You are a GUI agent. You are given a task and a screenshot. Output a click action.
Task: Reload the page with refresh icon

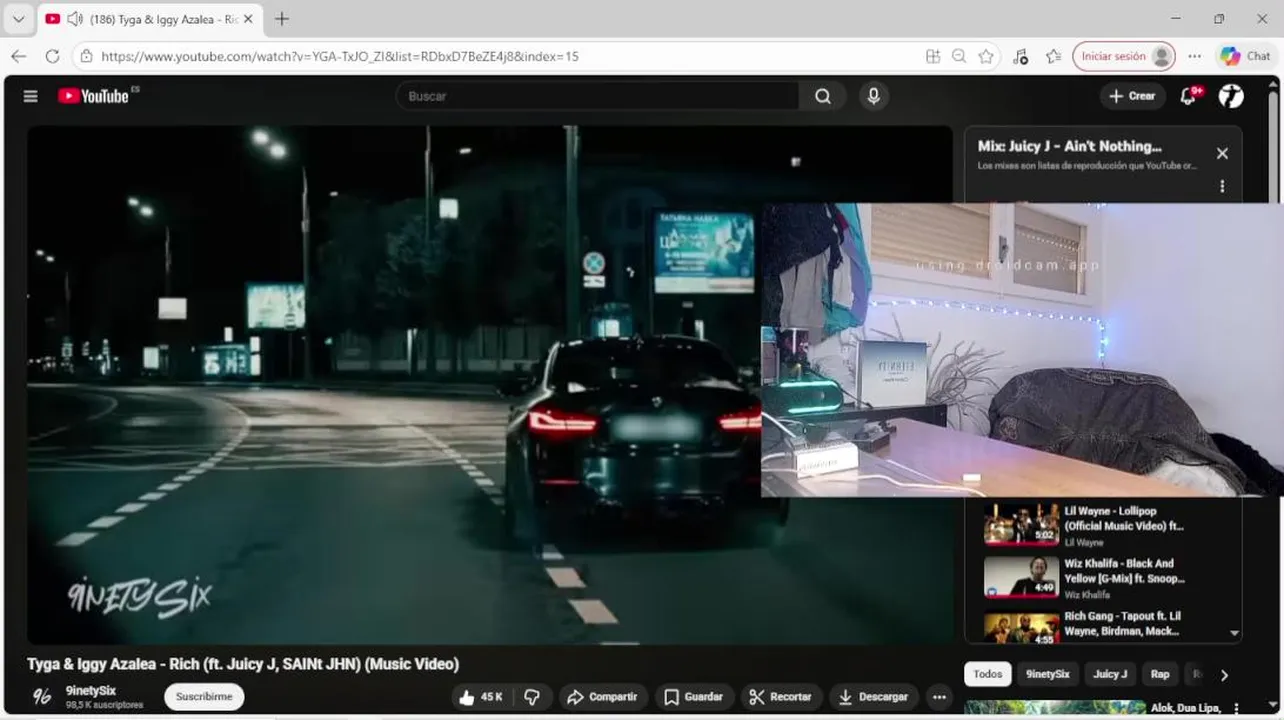[52, 56]
